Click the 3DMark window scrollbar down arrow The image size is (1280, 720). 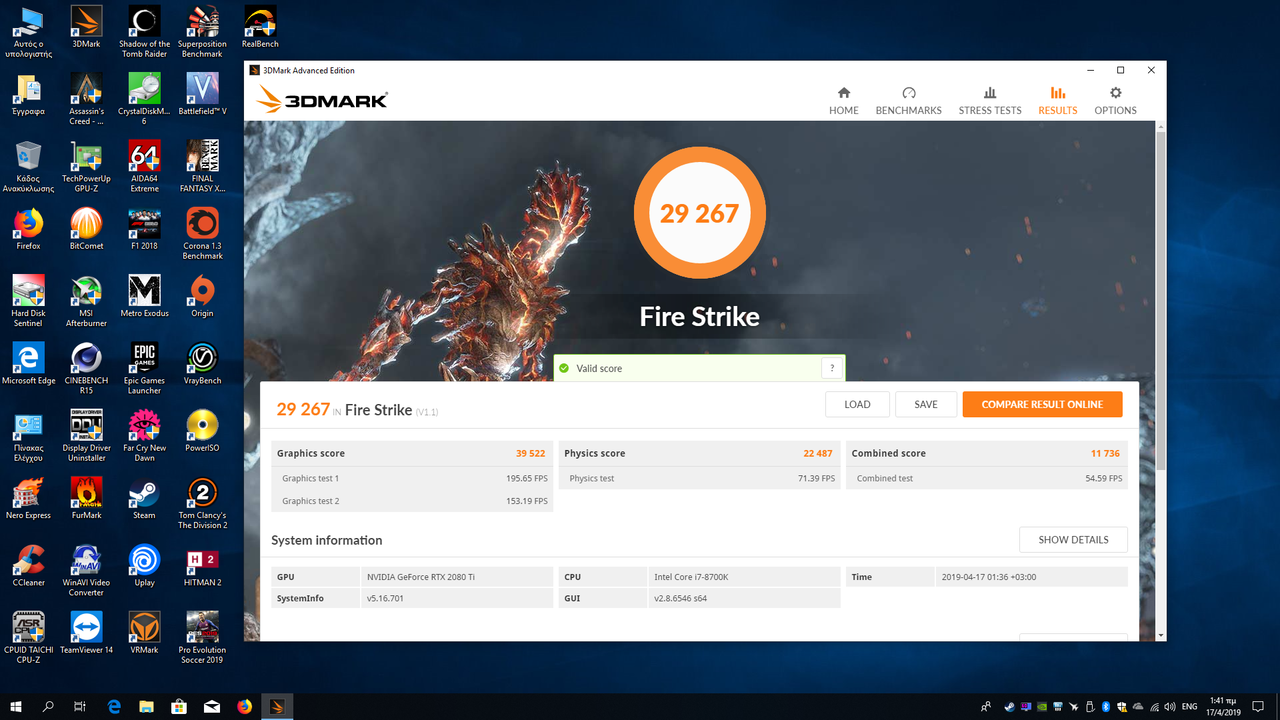(1160, 635)
